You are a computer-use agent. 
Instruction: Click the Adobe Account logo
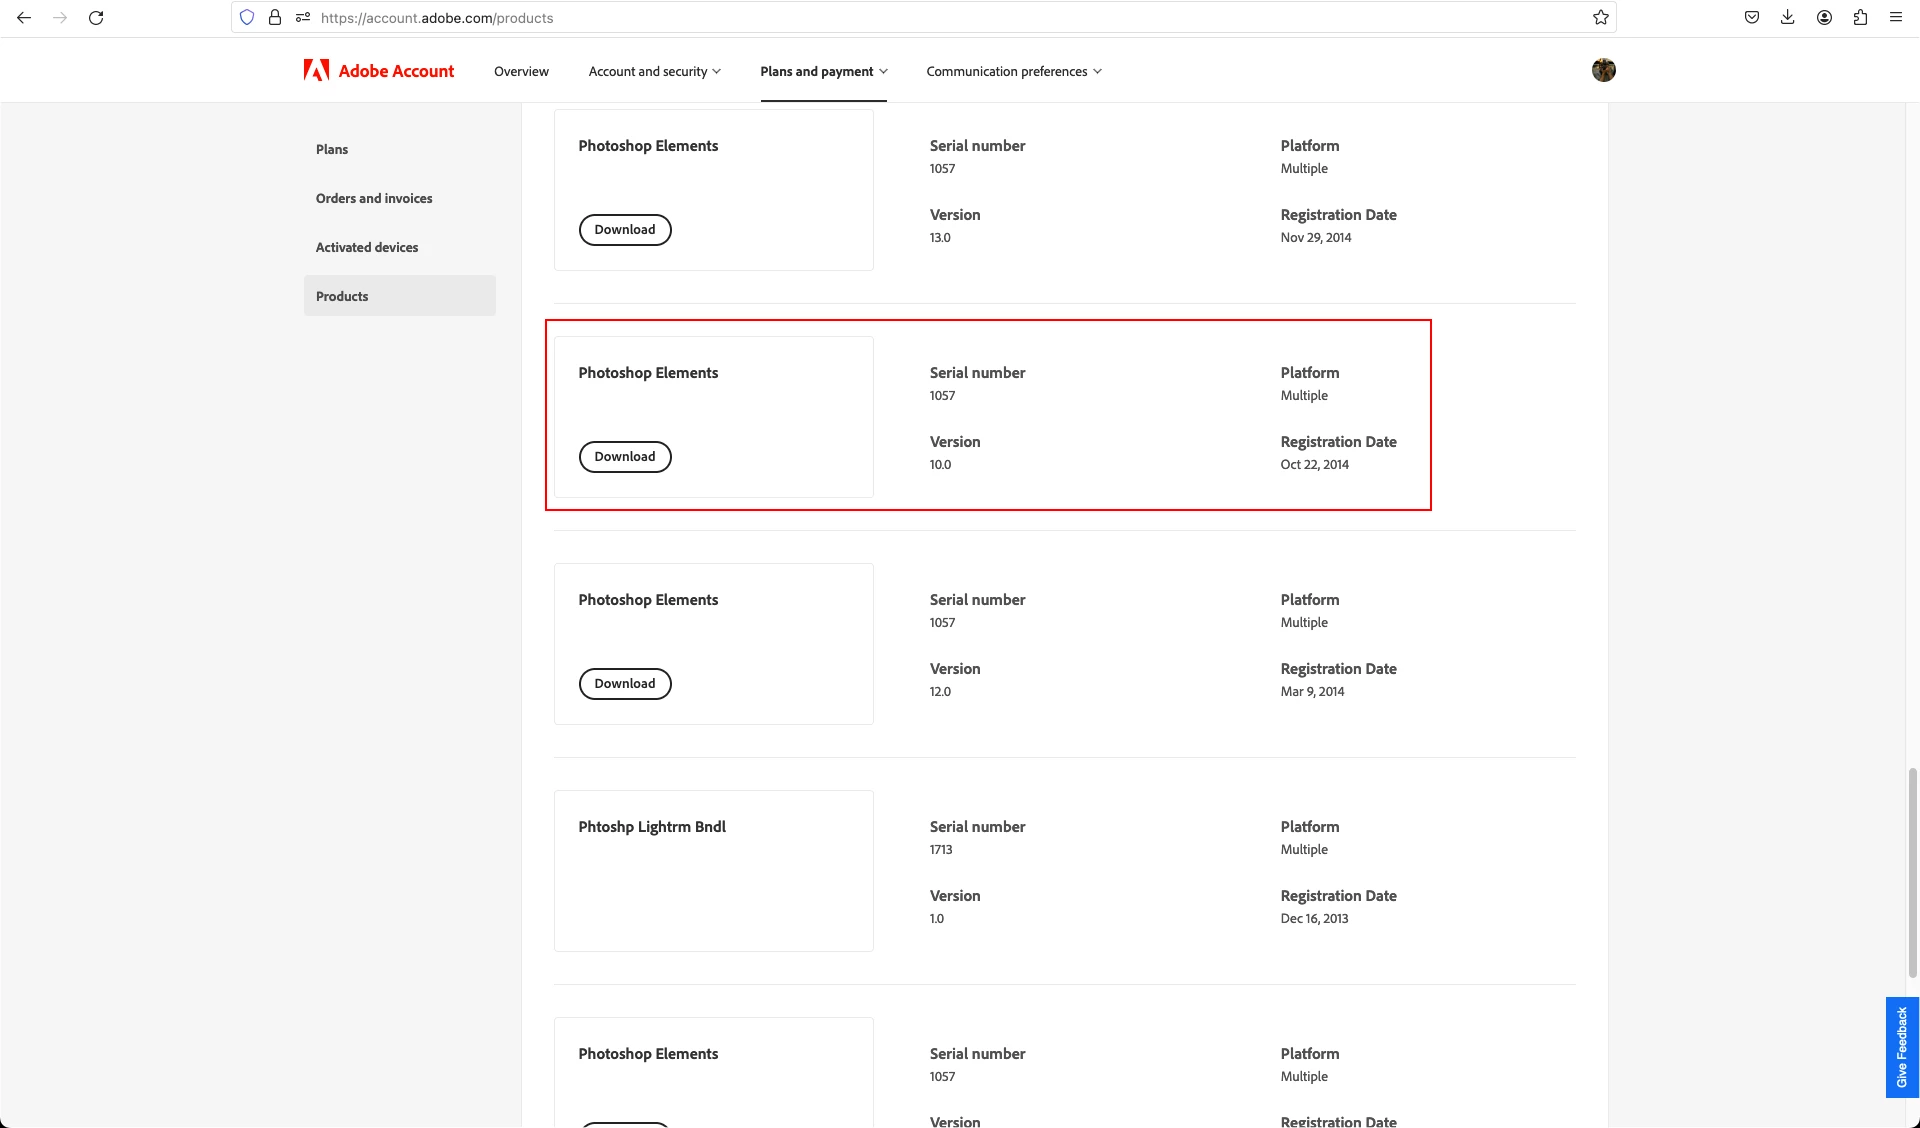click(379, 71)
